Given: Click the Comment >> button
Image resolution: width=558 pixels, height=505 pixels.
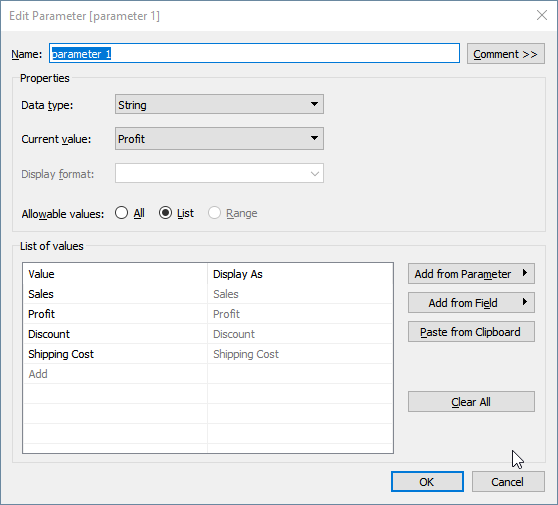Looking at the screenshot, I should coord(506,54).
